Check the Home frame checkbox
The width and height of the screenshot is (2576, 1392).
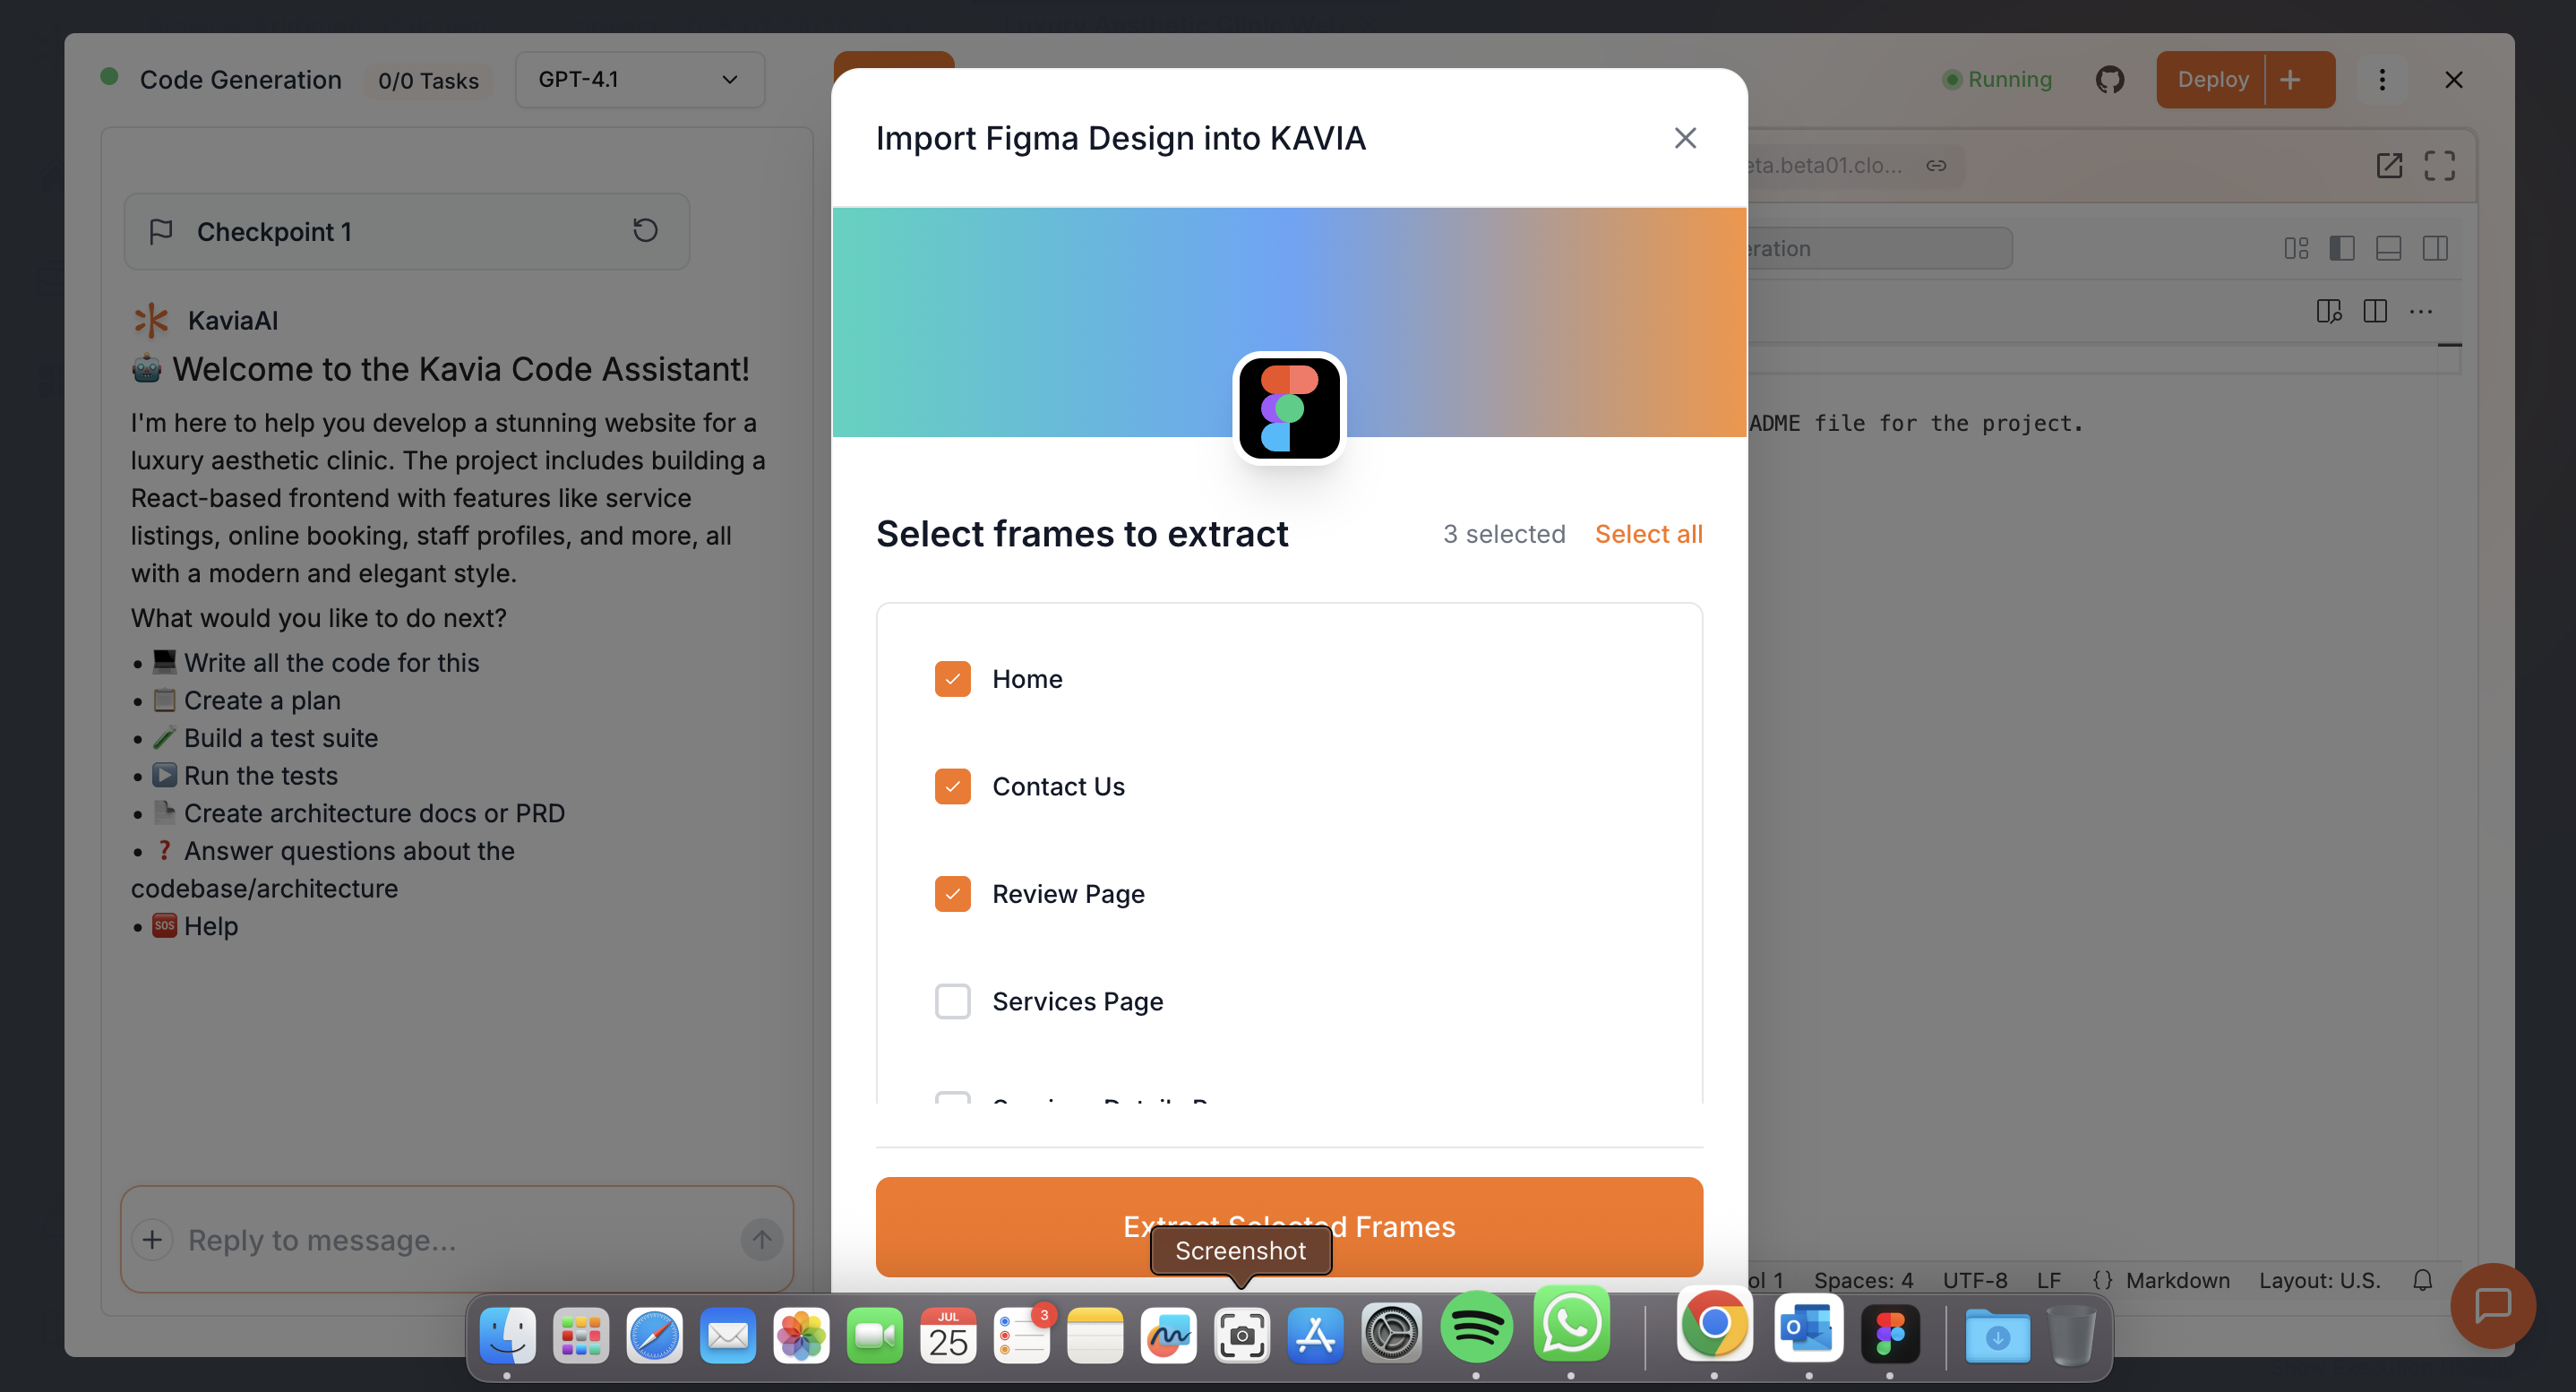coord(952,679)
